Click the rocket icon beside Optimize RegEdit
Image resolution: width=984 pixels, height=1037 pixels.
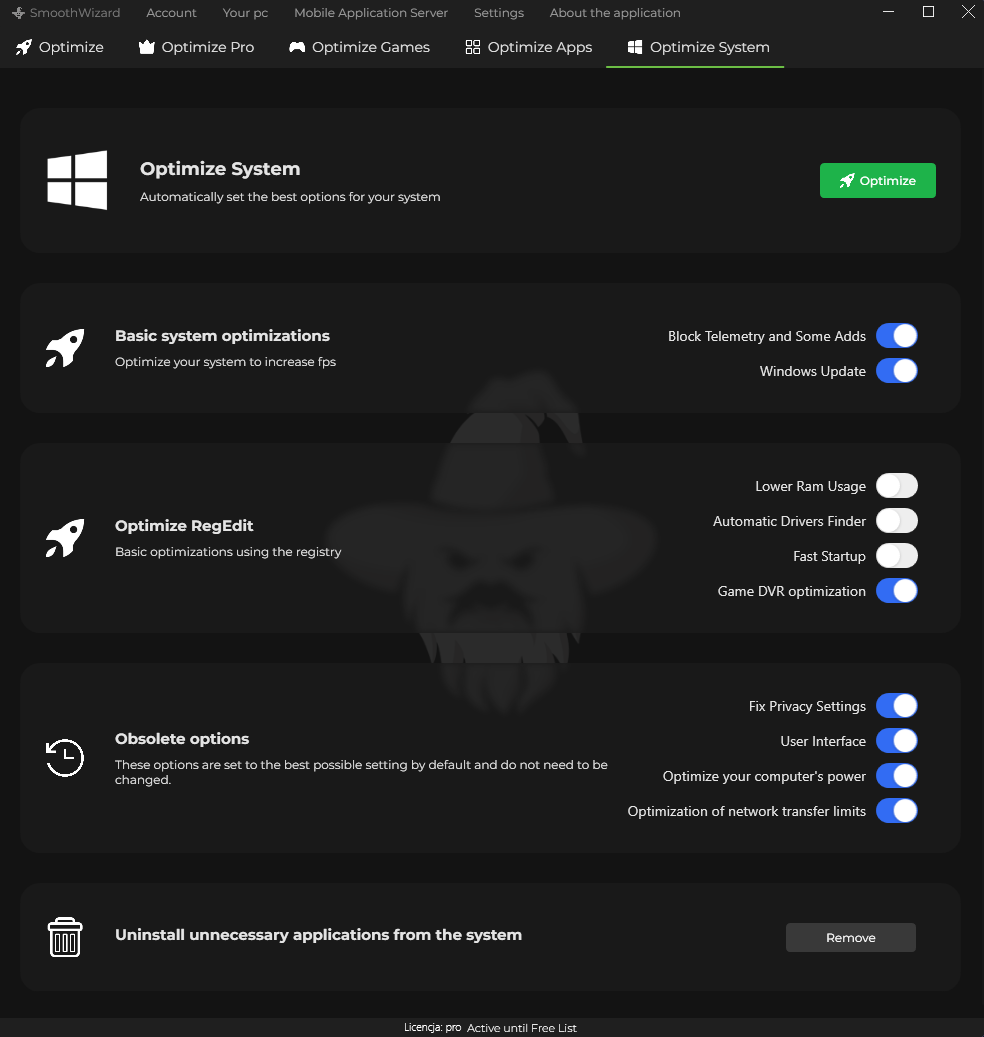tap(65, 538)
